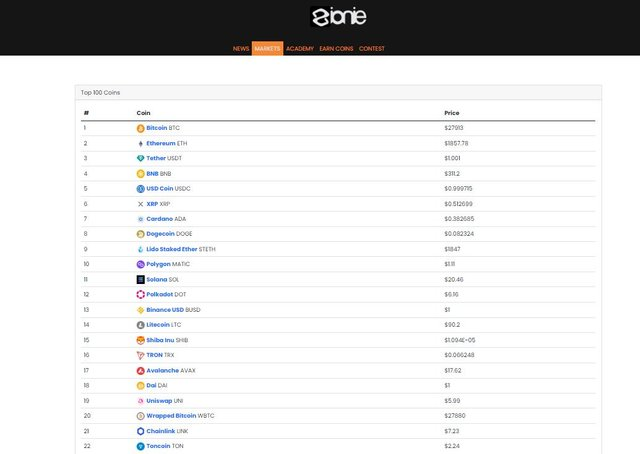The width and height of the screenshot is (640, 454).
Task: Click the Bionie logo in the header
Action: pos(338,17)
